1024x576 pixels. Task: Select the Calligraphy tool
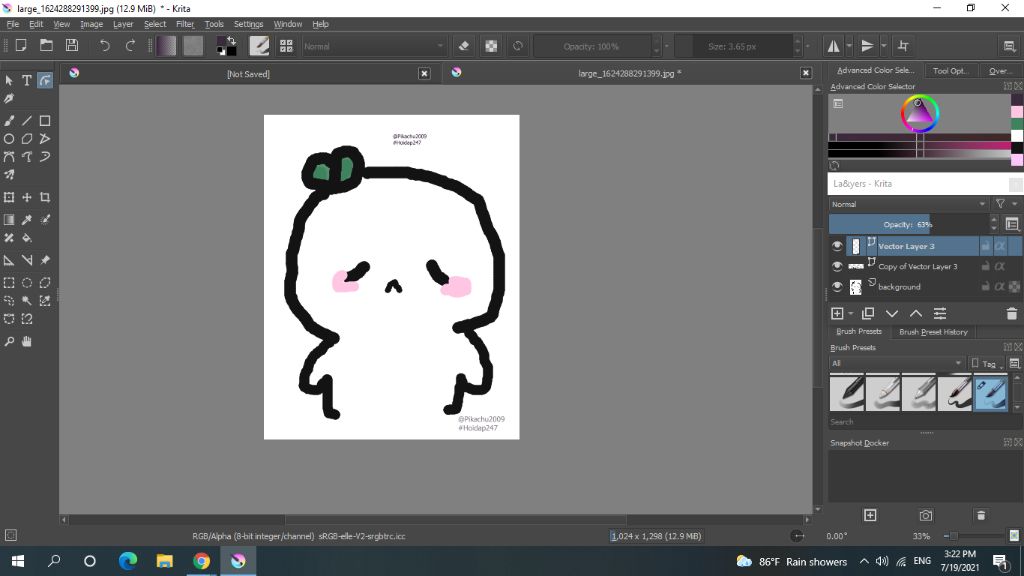click(9, 99)
